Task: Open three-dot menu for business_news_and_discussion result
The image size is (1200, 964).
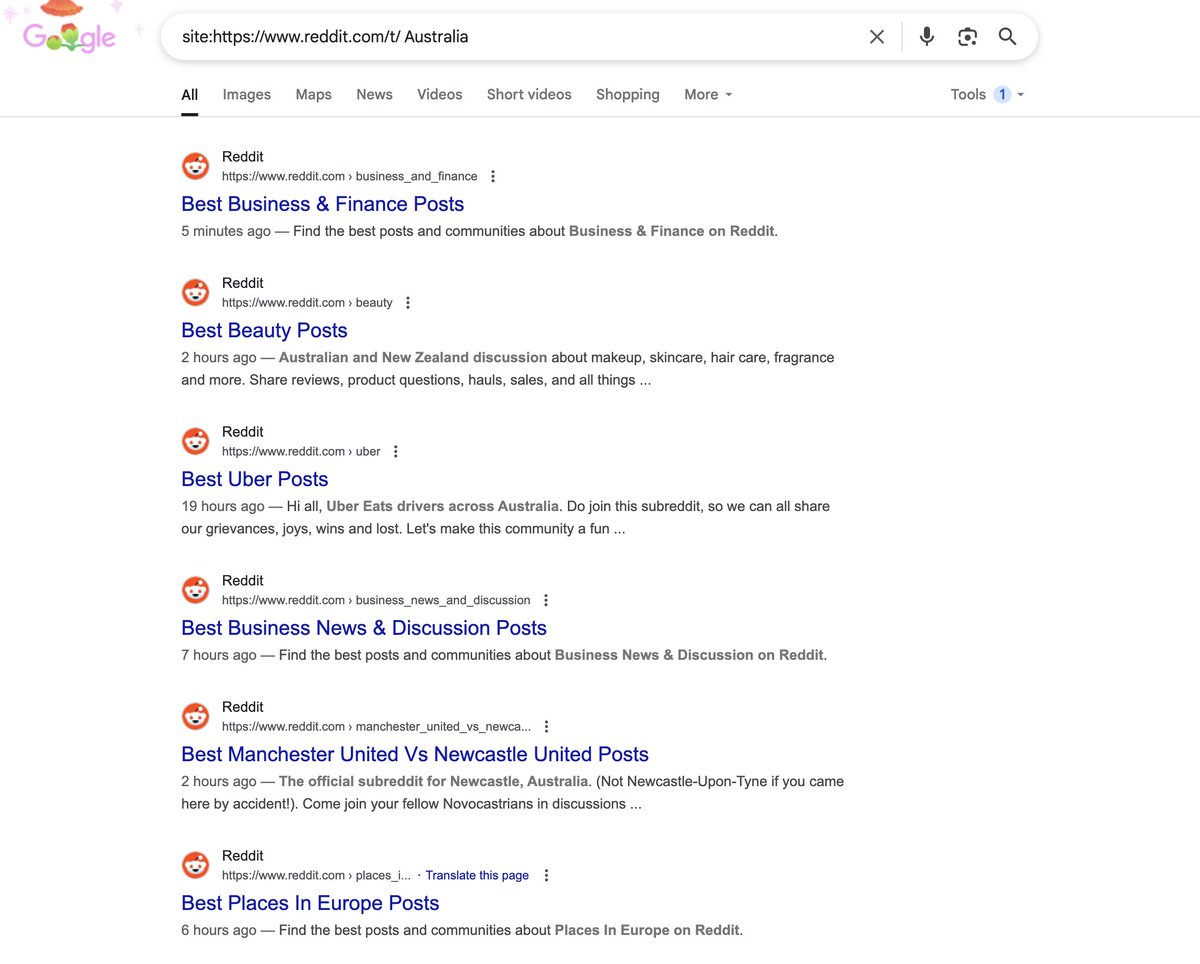Action: pyautogui.click(x=546, y=600)
